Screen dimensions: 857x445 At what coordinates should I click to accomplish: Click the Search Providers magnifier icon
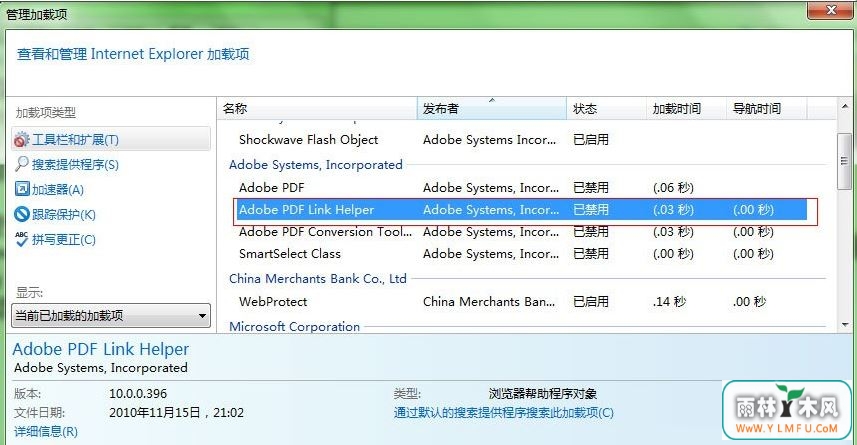(x=22, y=164)
